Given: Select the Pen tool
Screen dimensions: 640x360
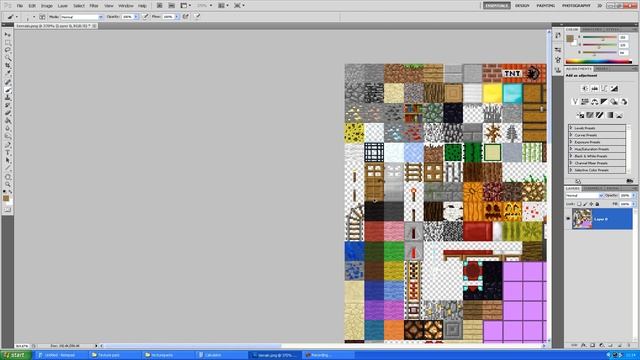Looking at the screenshot, I should (x=7, y=145).
